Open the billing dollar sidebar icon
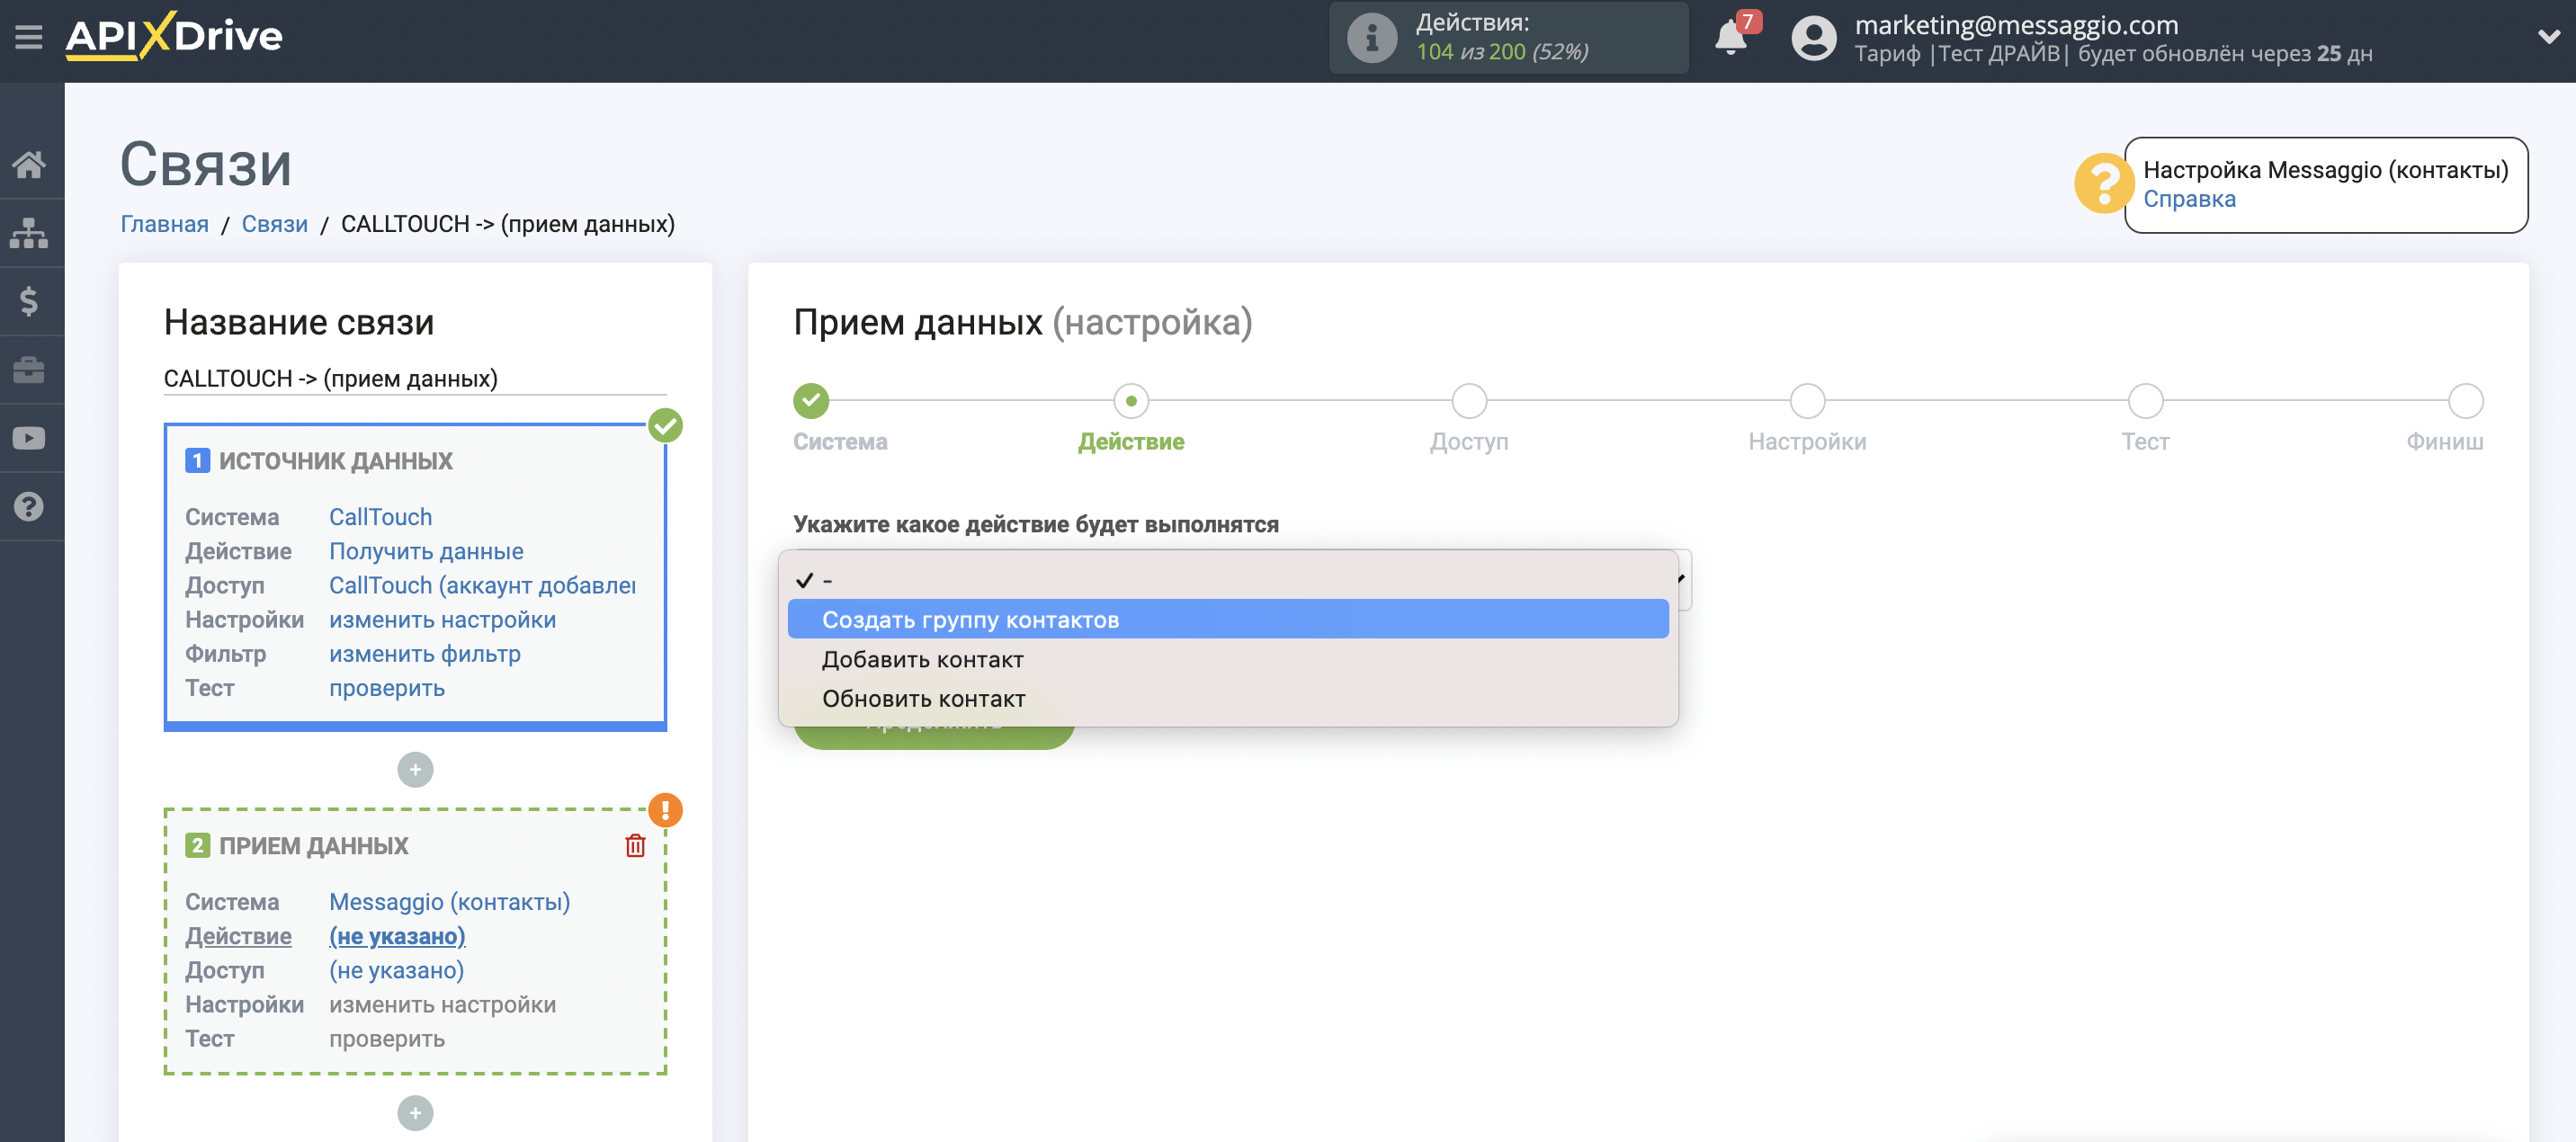This screenshot has height=1142, width=2576. point(29,301)
